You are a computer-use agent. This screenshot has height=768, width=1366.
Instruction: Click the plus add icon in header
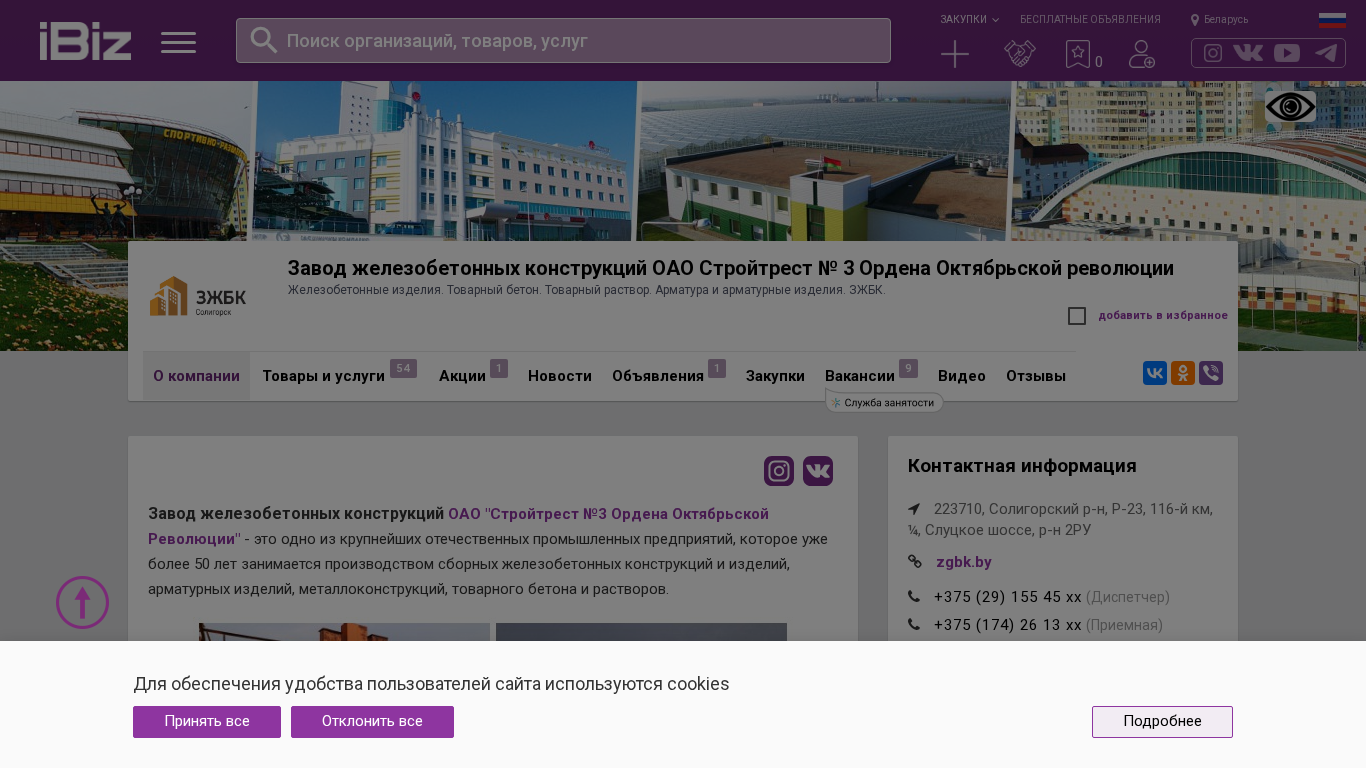point(955,54)
